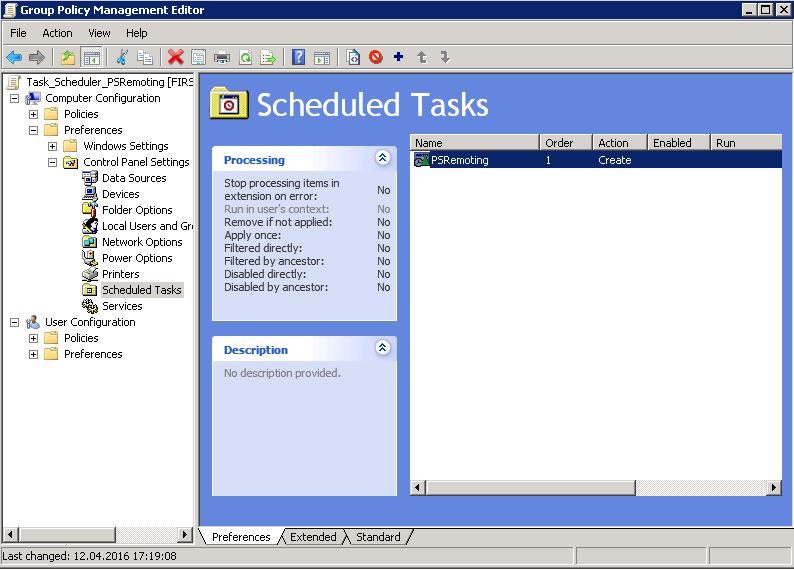Click the Forward arrow toolbar icon

pos(36,57)
